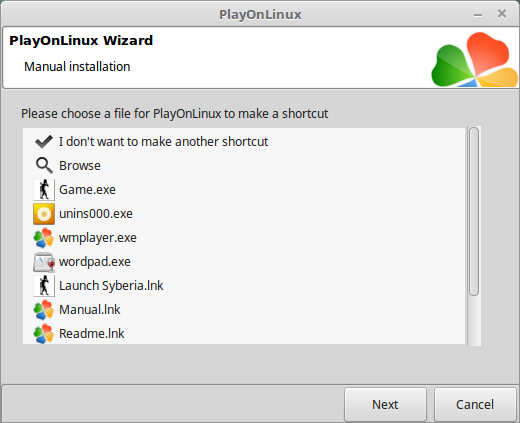Click the PlayOnLinux clover logo in header
Viewport: 520px width, 423px height.
coord(474,60)
